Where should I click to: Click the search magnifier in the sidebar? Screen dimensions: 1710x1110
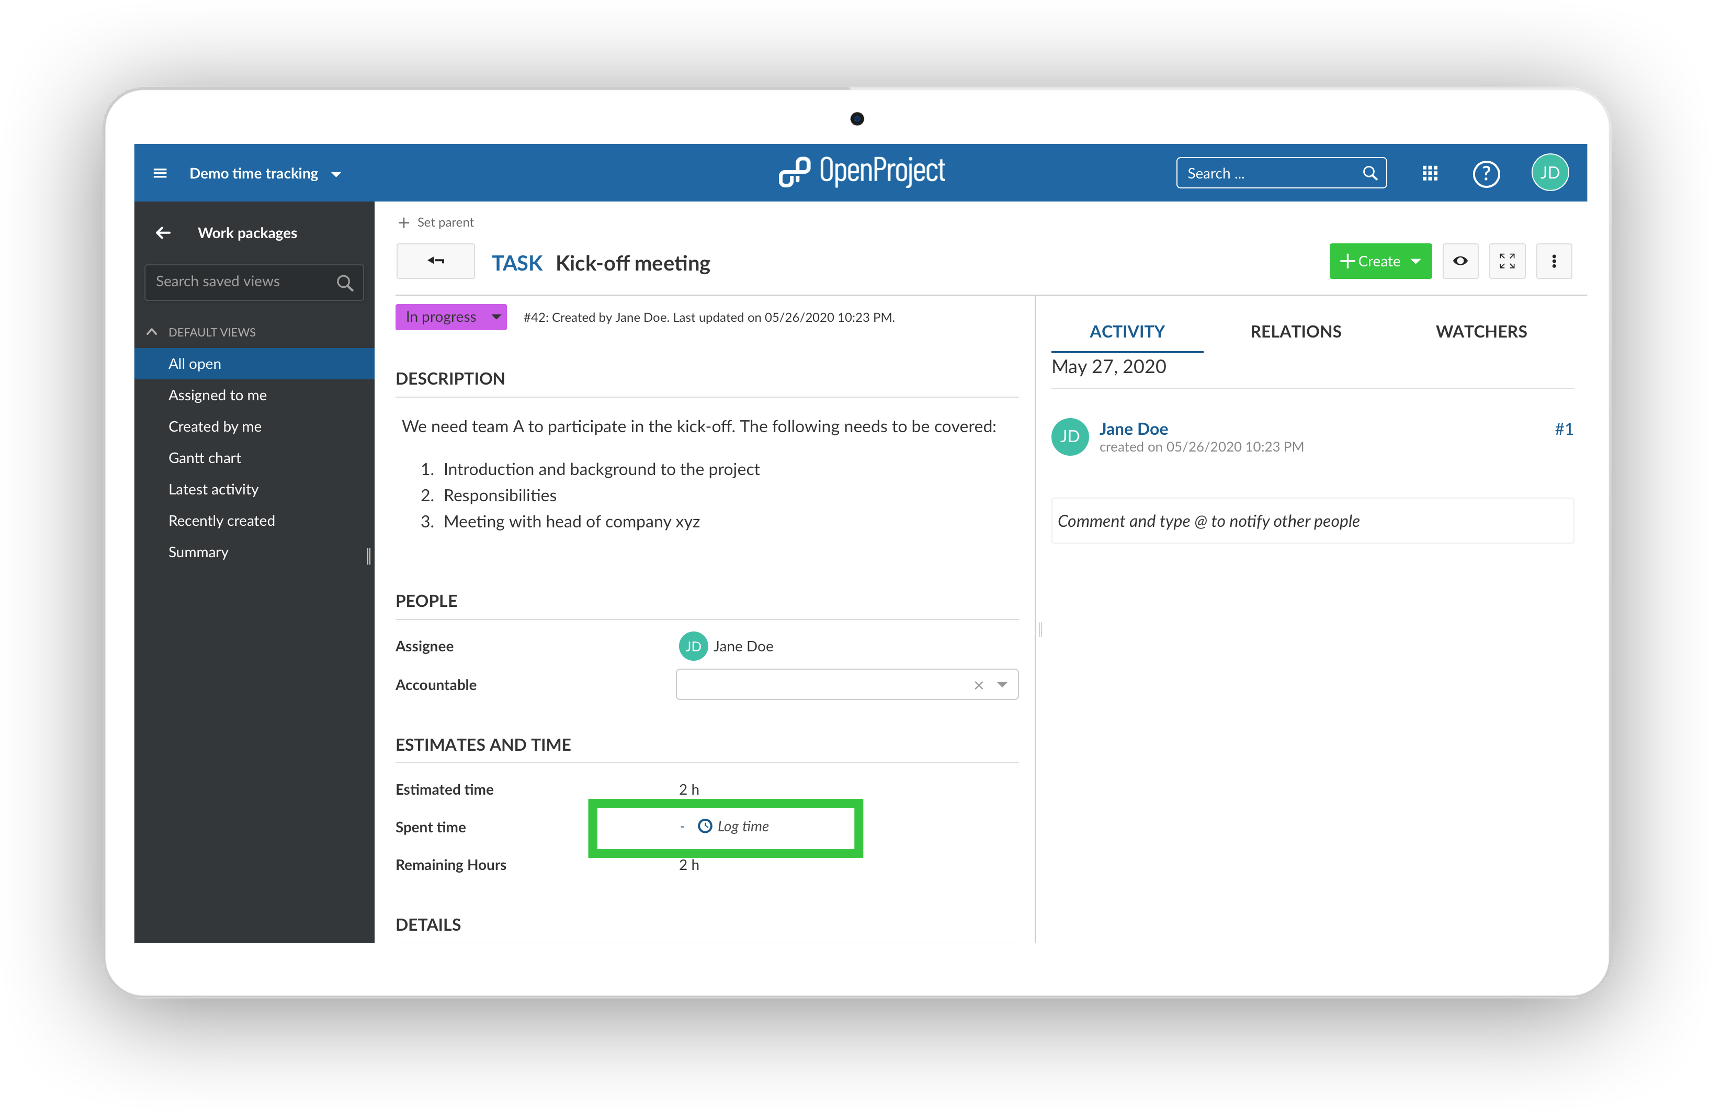click(x=344, y=282)
